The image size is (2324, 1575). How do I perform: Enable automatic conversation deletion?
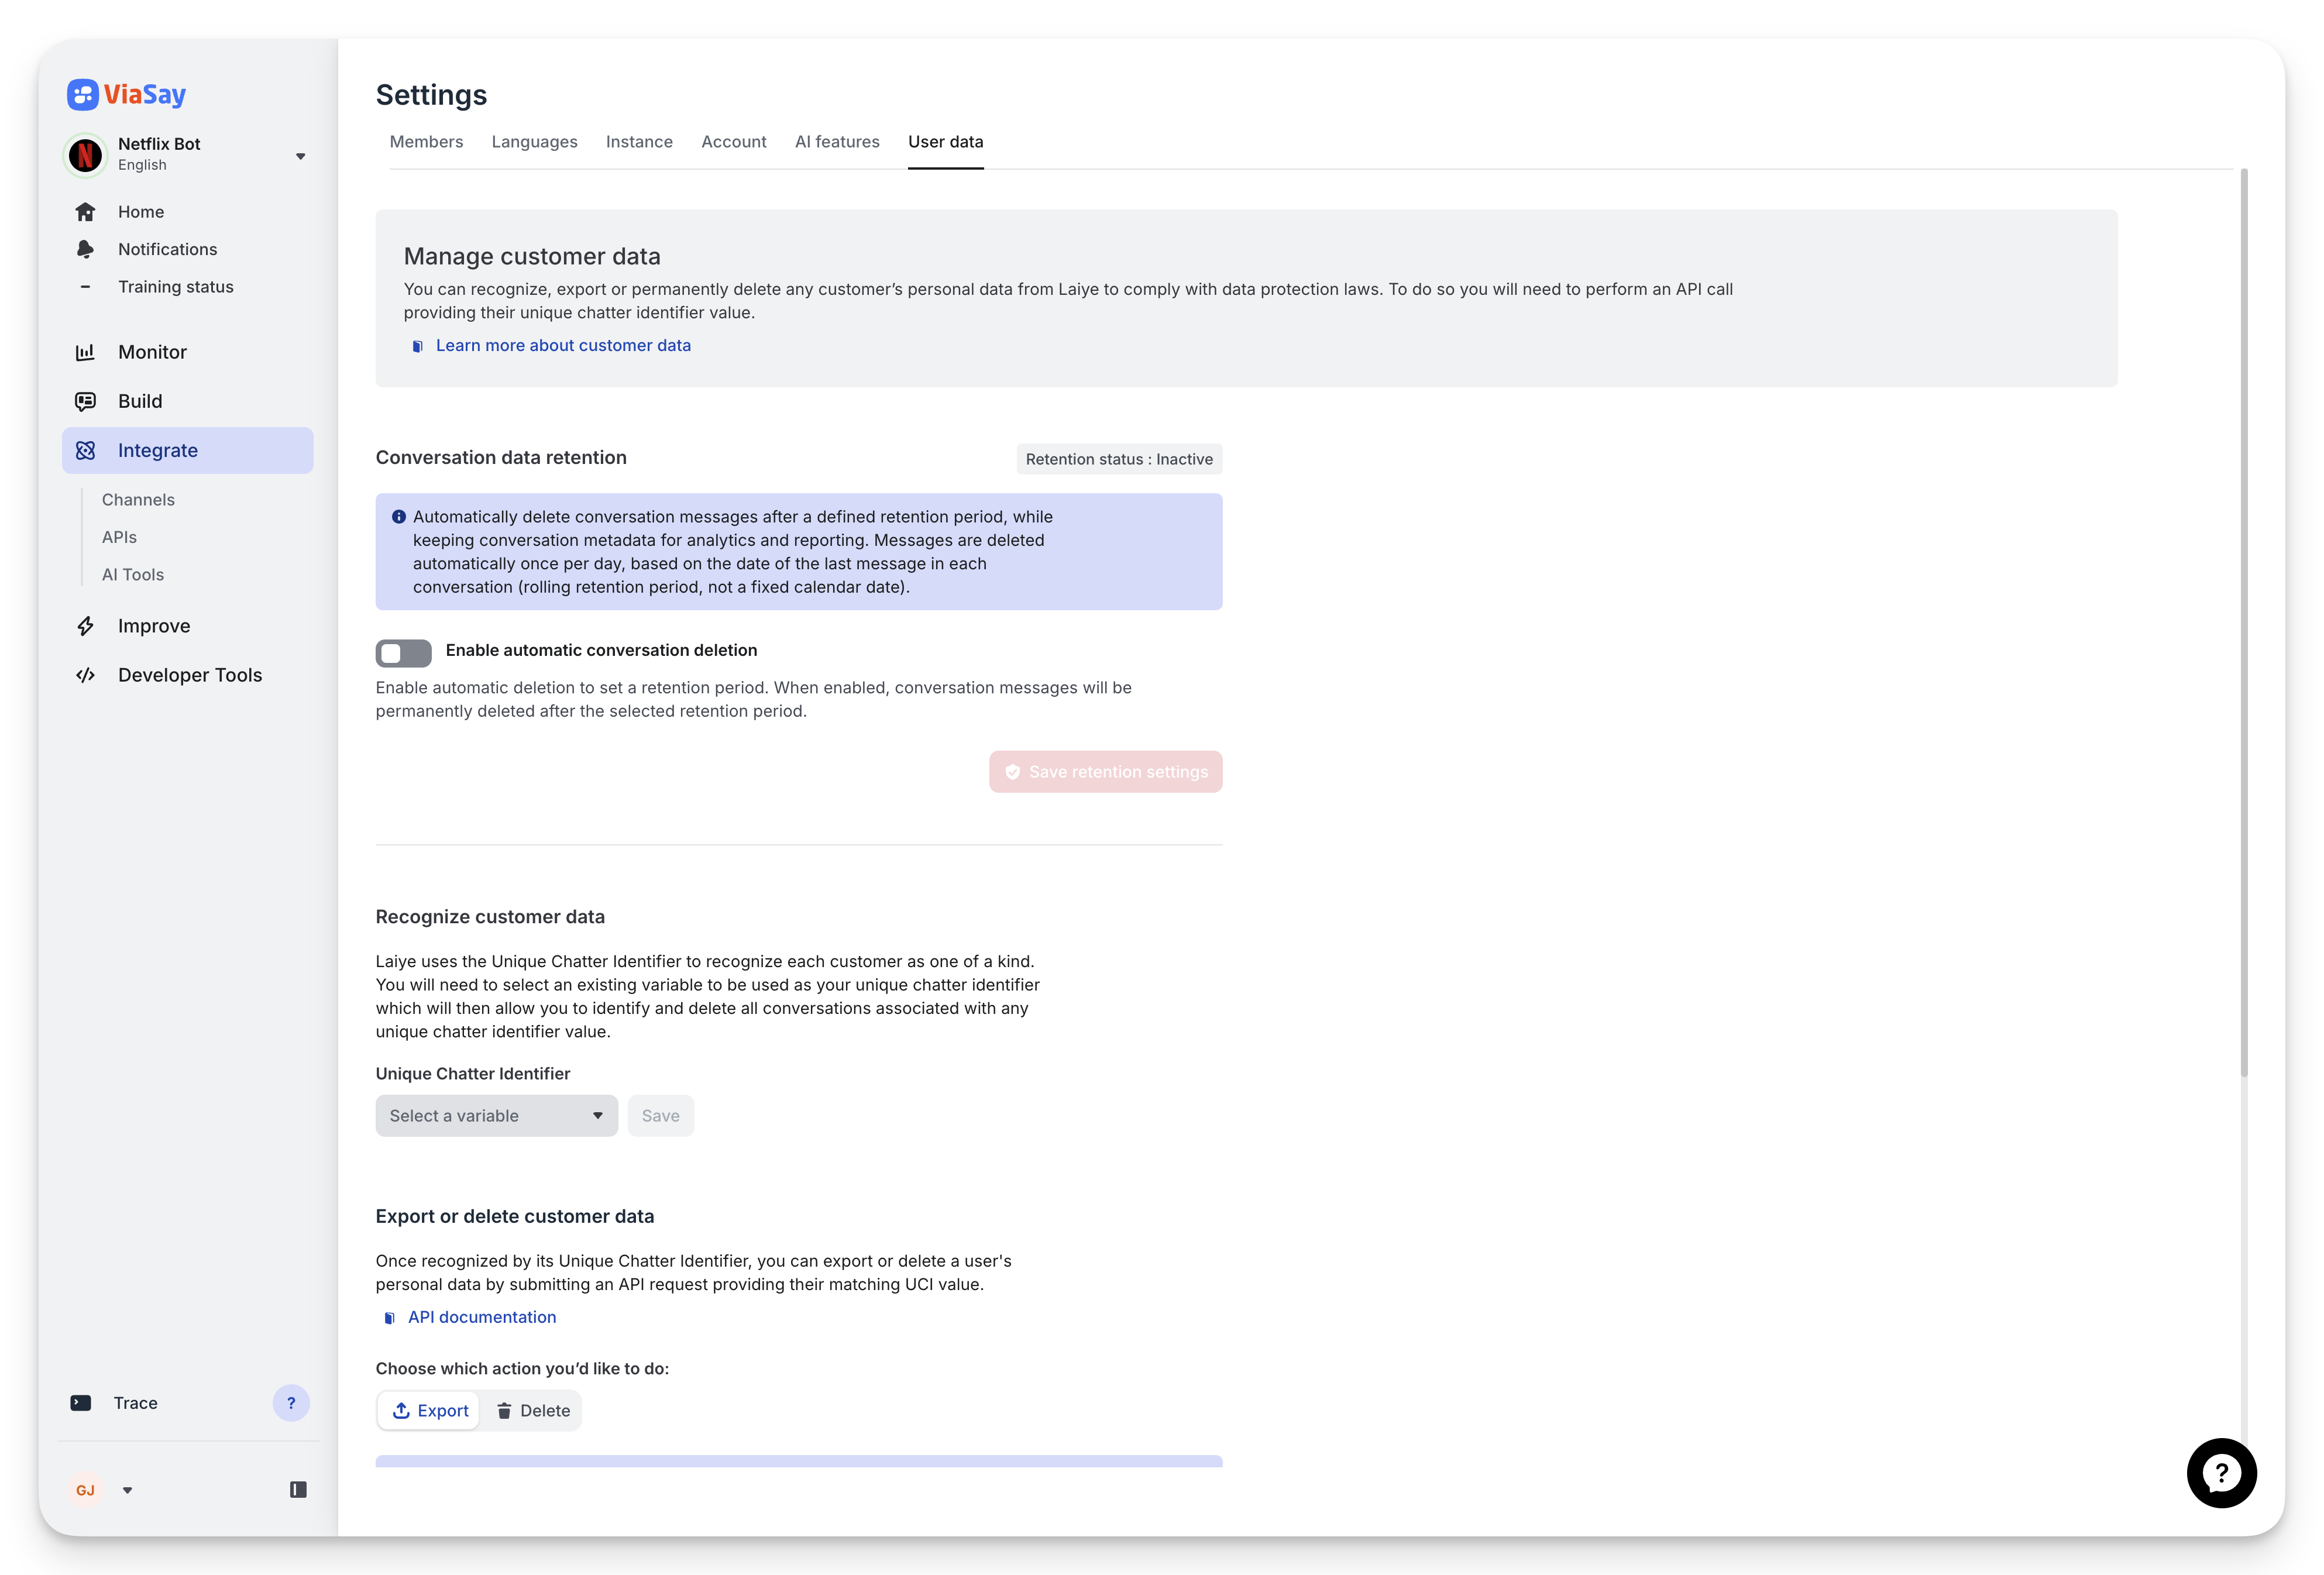[x=403, y=652]
